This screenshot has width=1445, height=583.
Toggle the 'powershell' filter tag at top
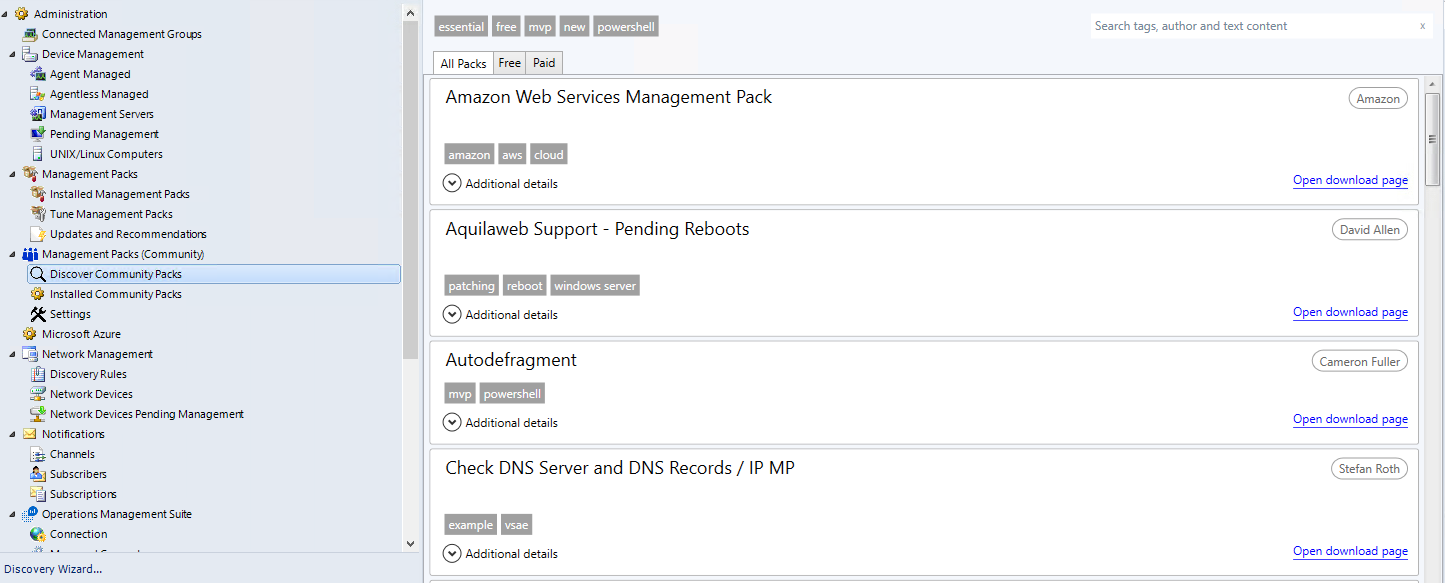point(626,27)
